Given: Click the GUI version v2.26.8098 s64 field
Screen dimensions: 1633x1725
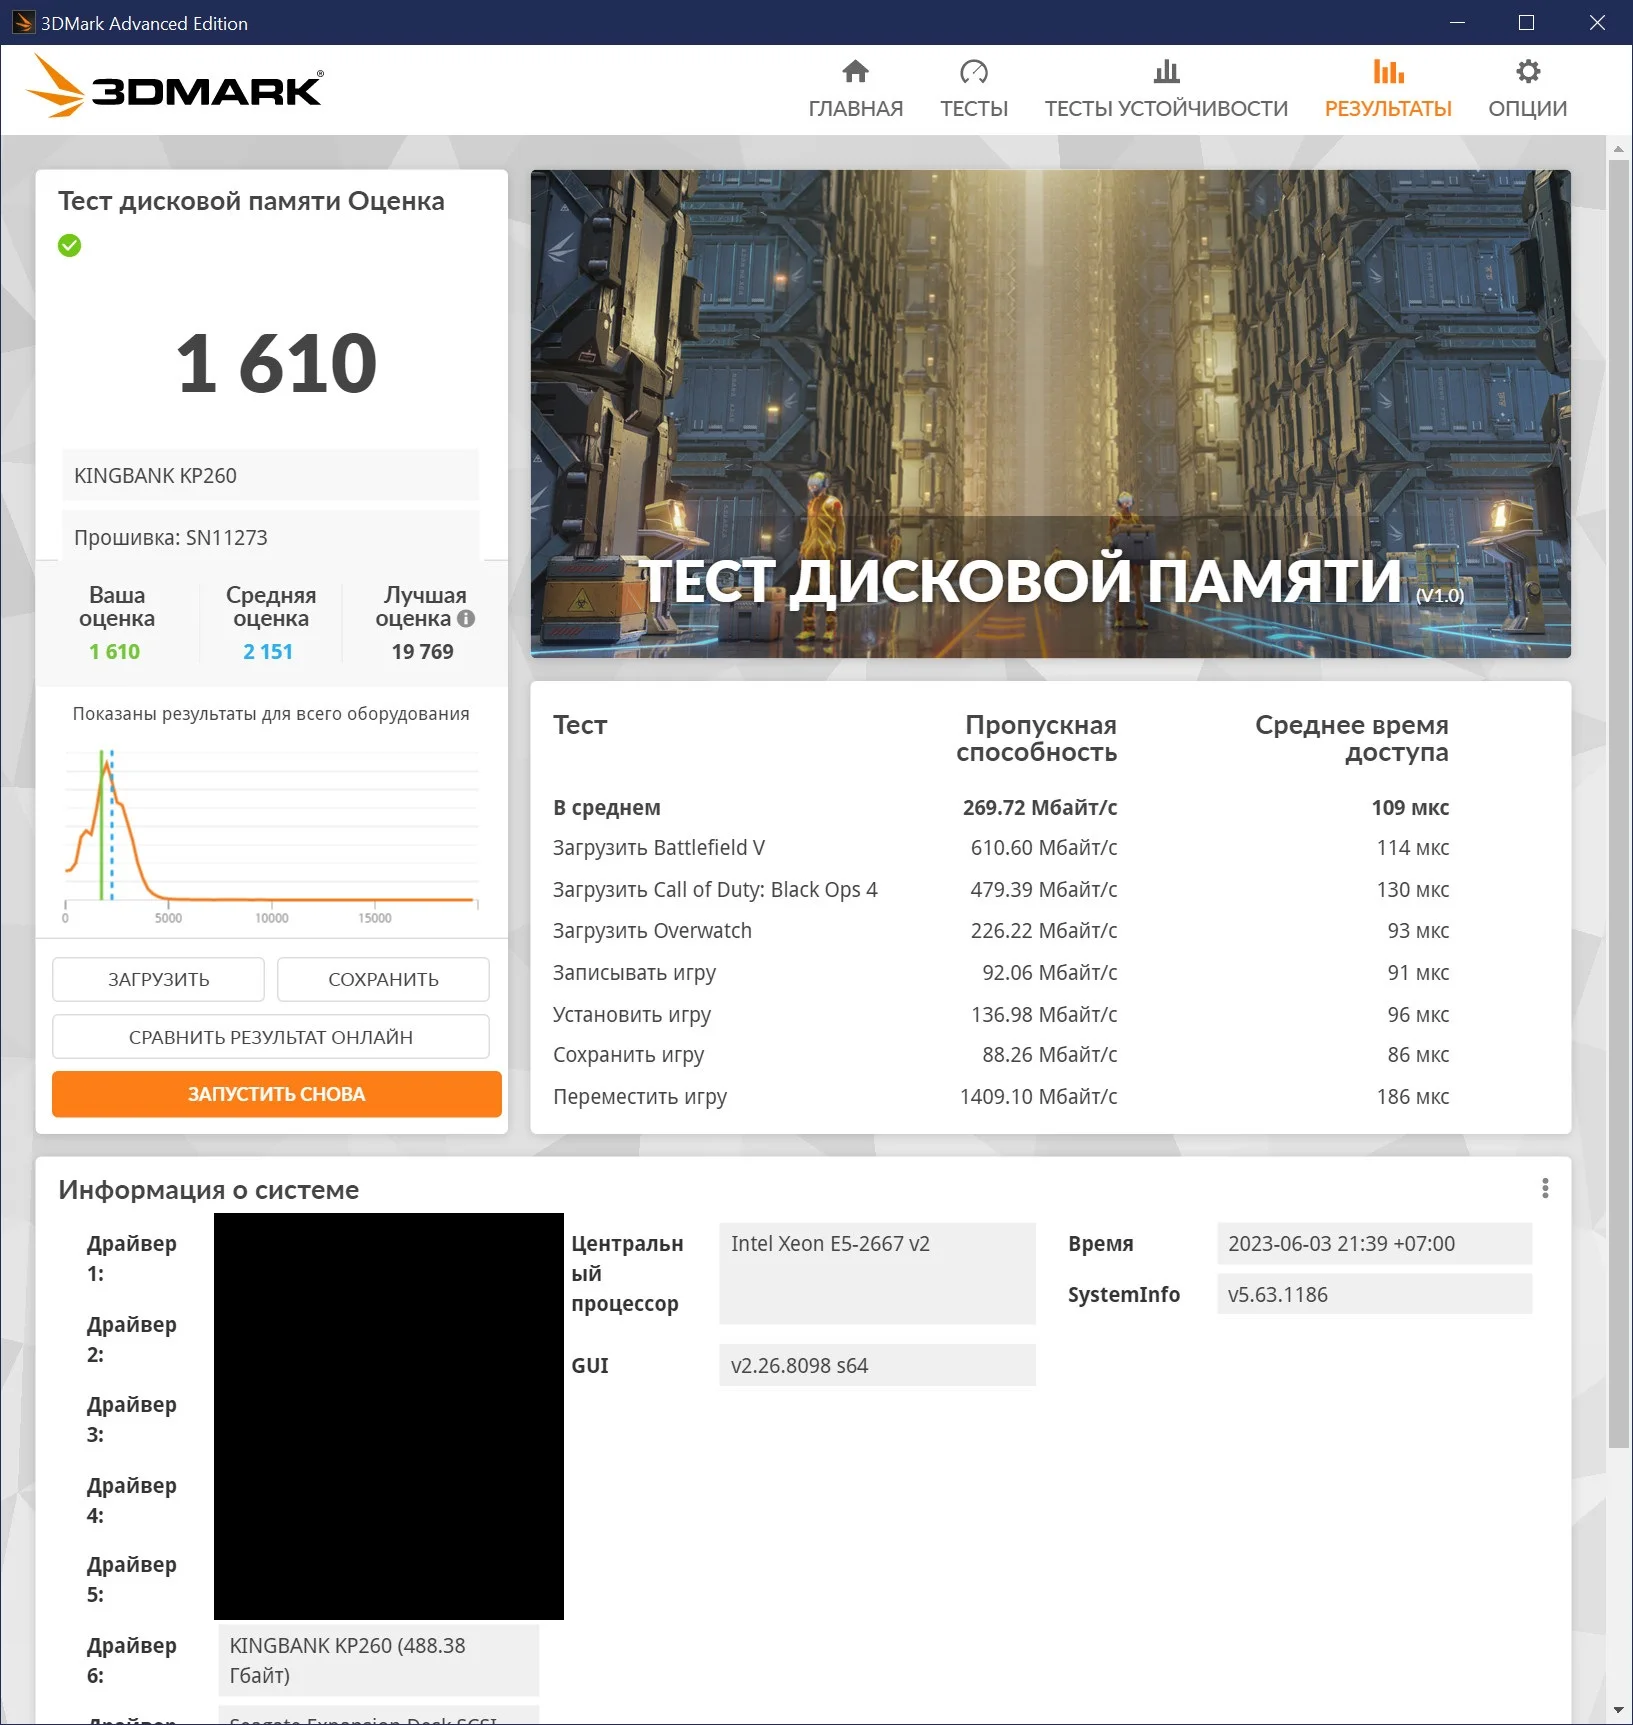Looking at the screenshot, I should pyautogui.click(x=877, y=1365).
